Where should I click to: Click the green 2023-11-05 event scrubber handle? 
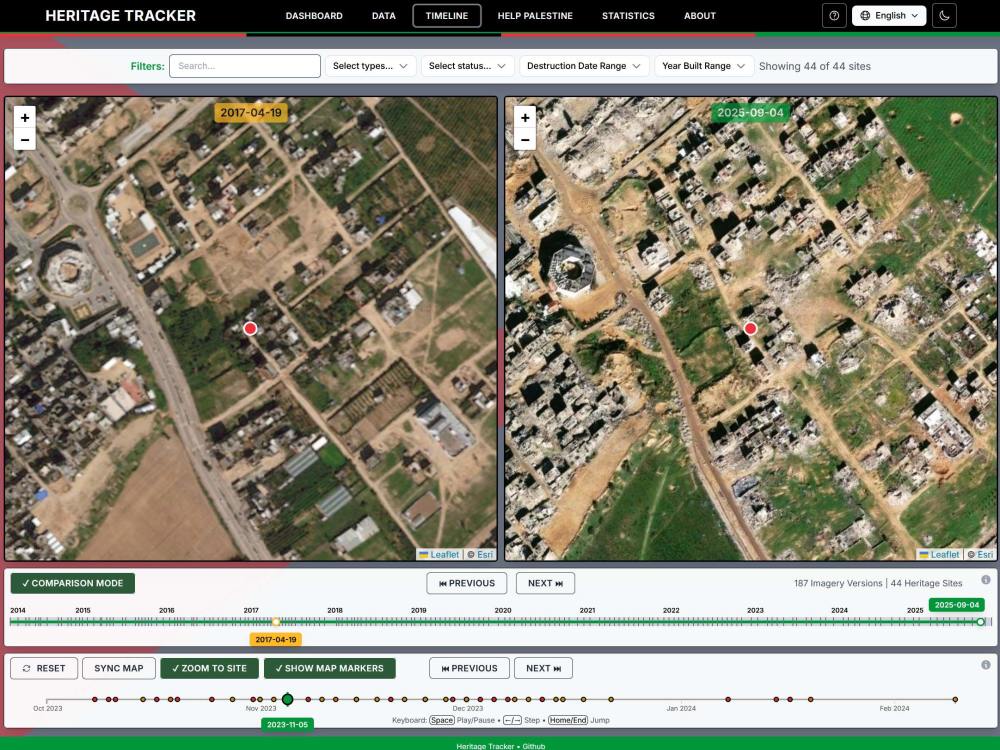[288, 700]
